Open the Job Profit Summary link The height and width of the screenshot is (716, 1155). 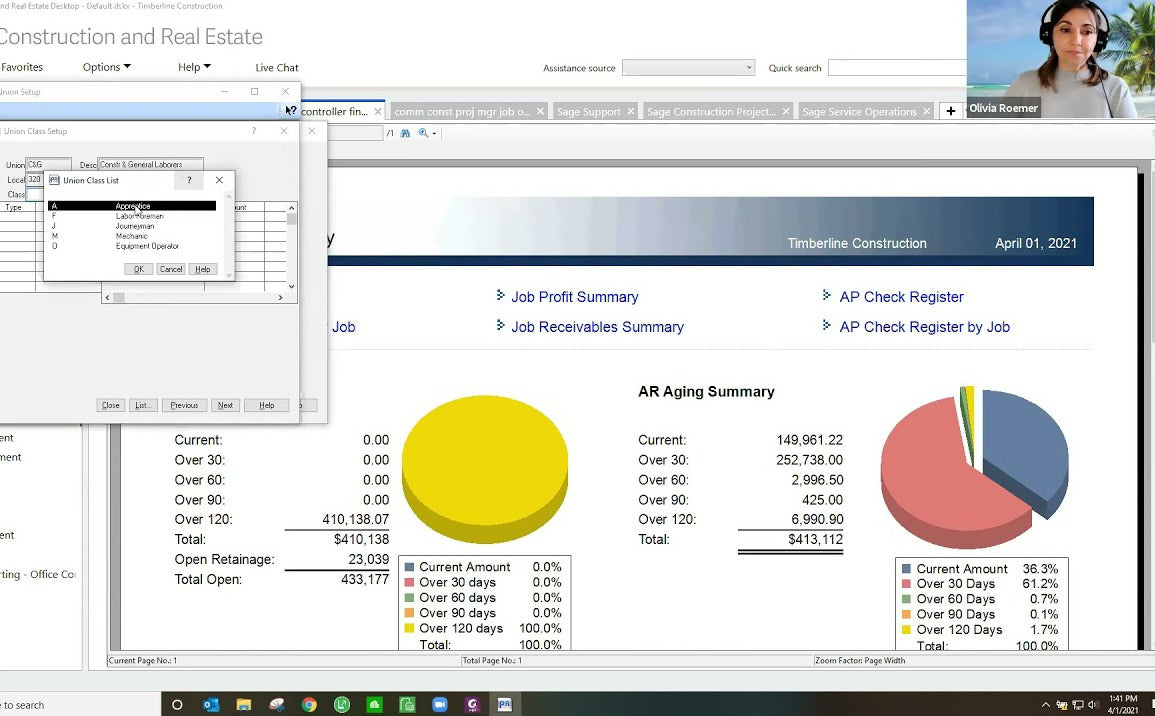575,297
